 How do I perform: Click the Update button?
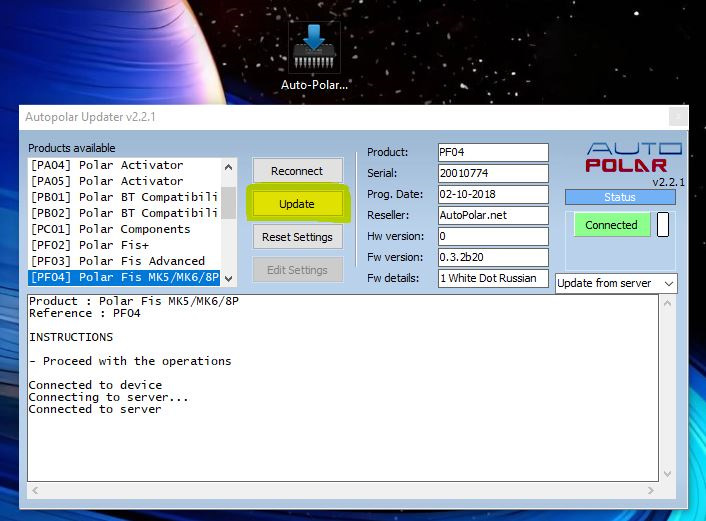(297, 204)
